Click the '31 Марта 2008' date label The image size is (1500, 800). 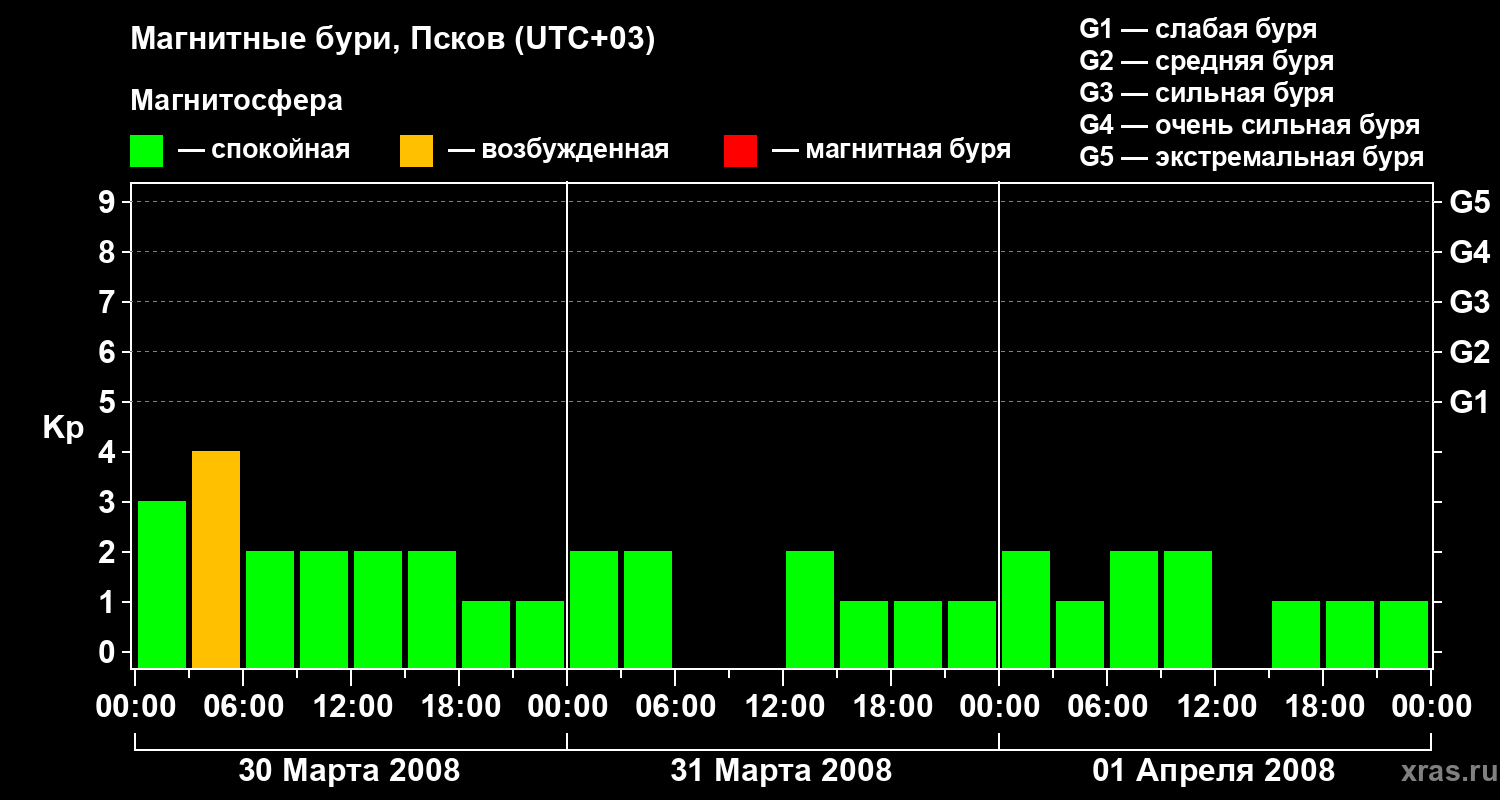(781, 771)
